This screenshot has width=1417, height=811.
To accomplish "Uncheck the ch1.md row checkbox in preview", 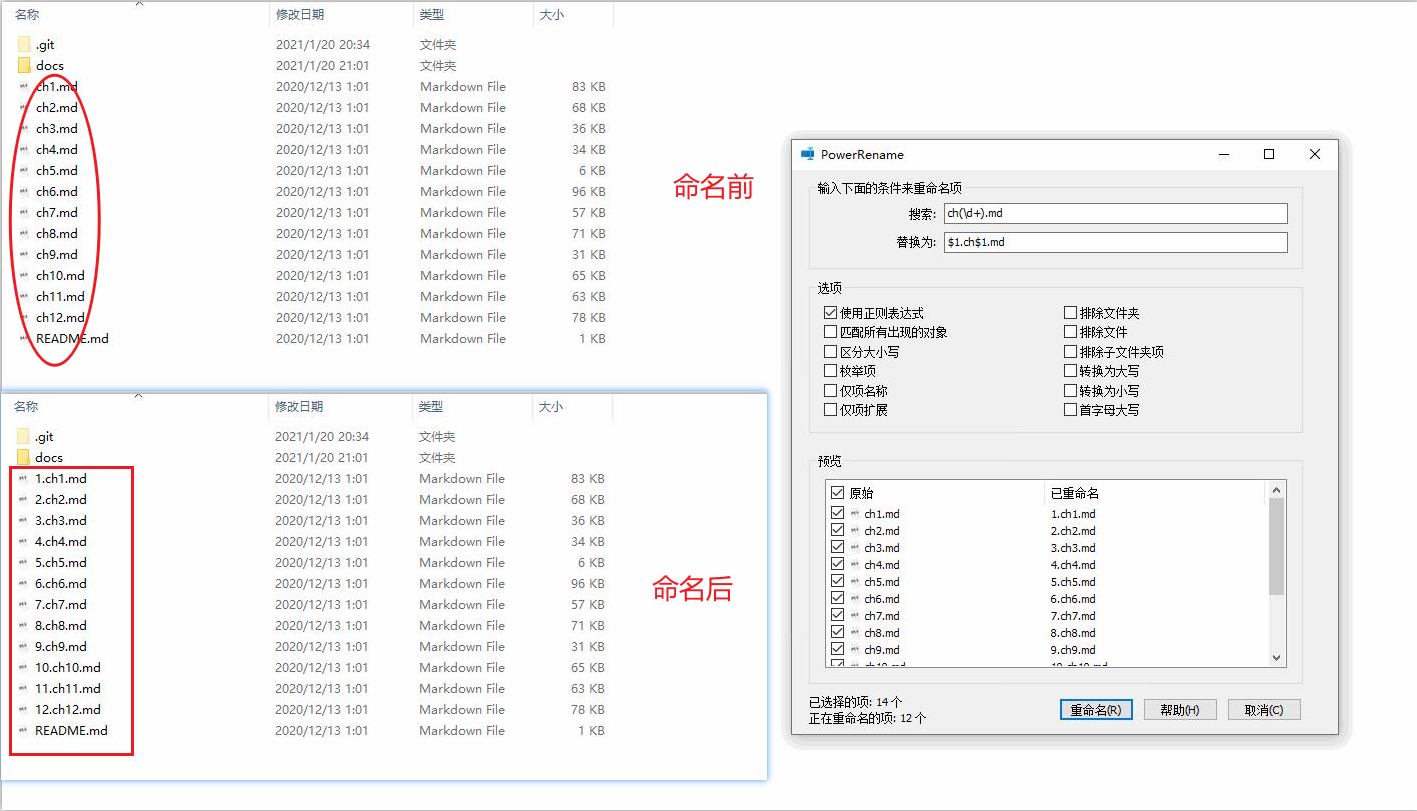I will click(837, 513).
